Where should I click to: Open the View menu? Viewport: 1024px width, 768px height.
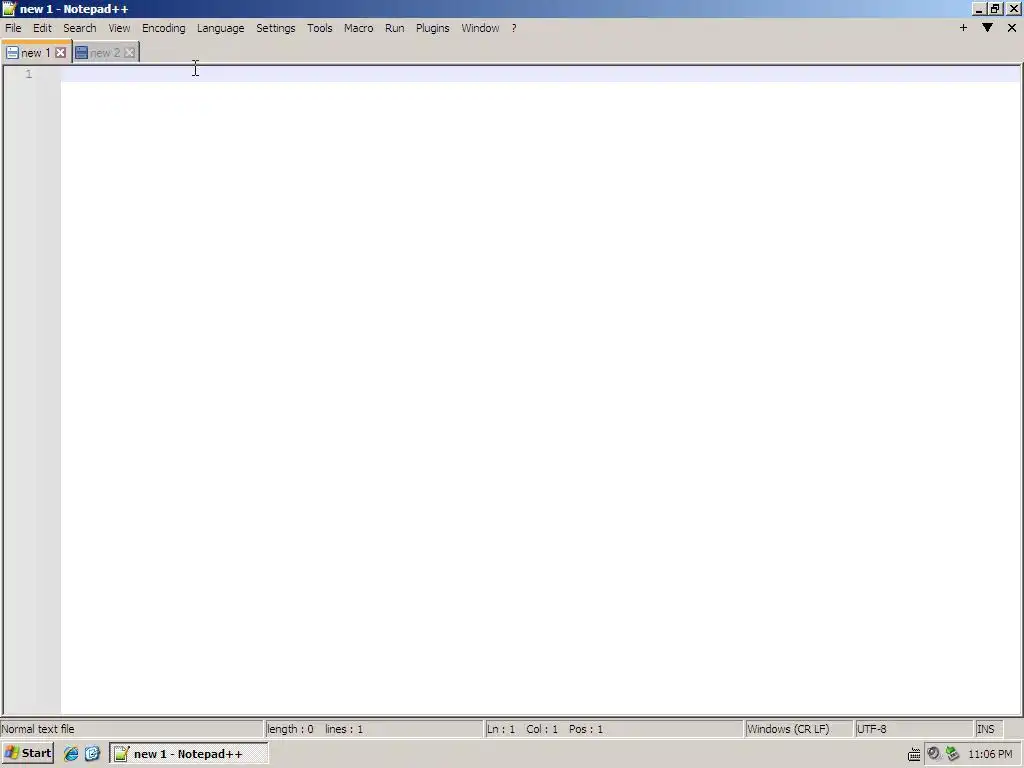[x=119, y=28]
